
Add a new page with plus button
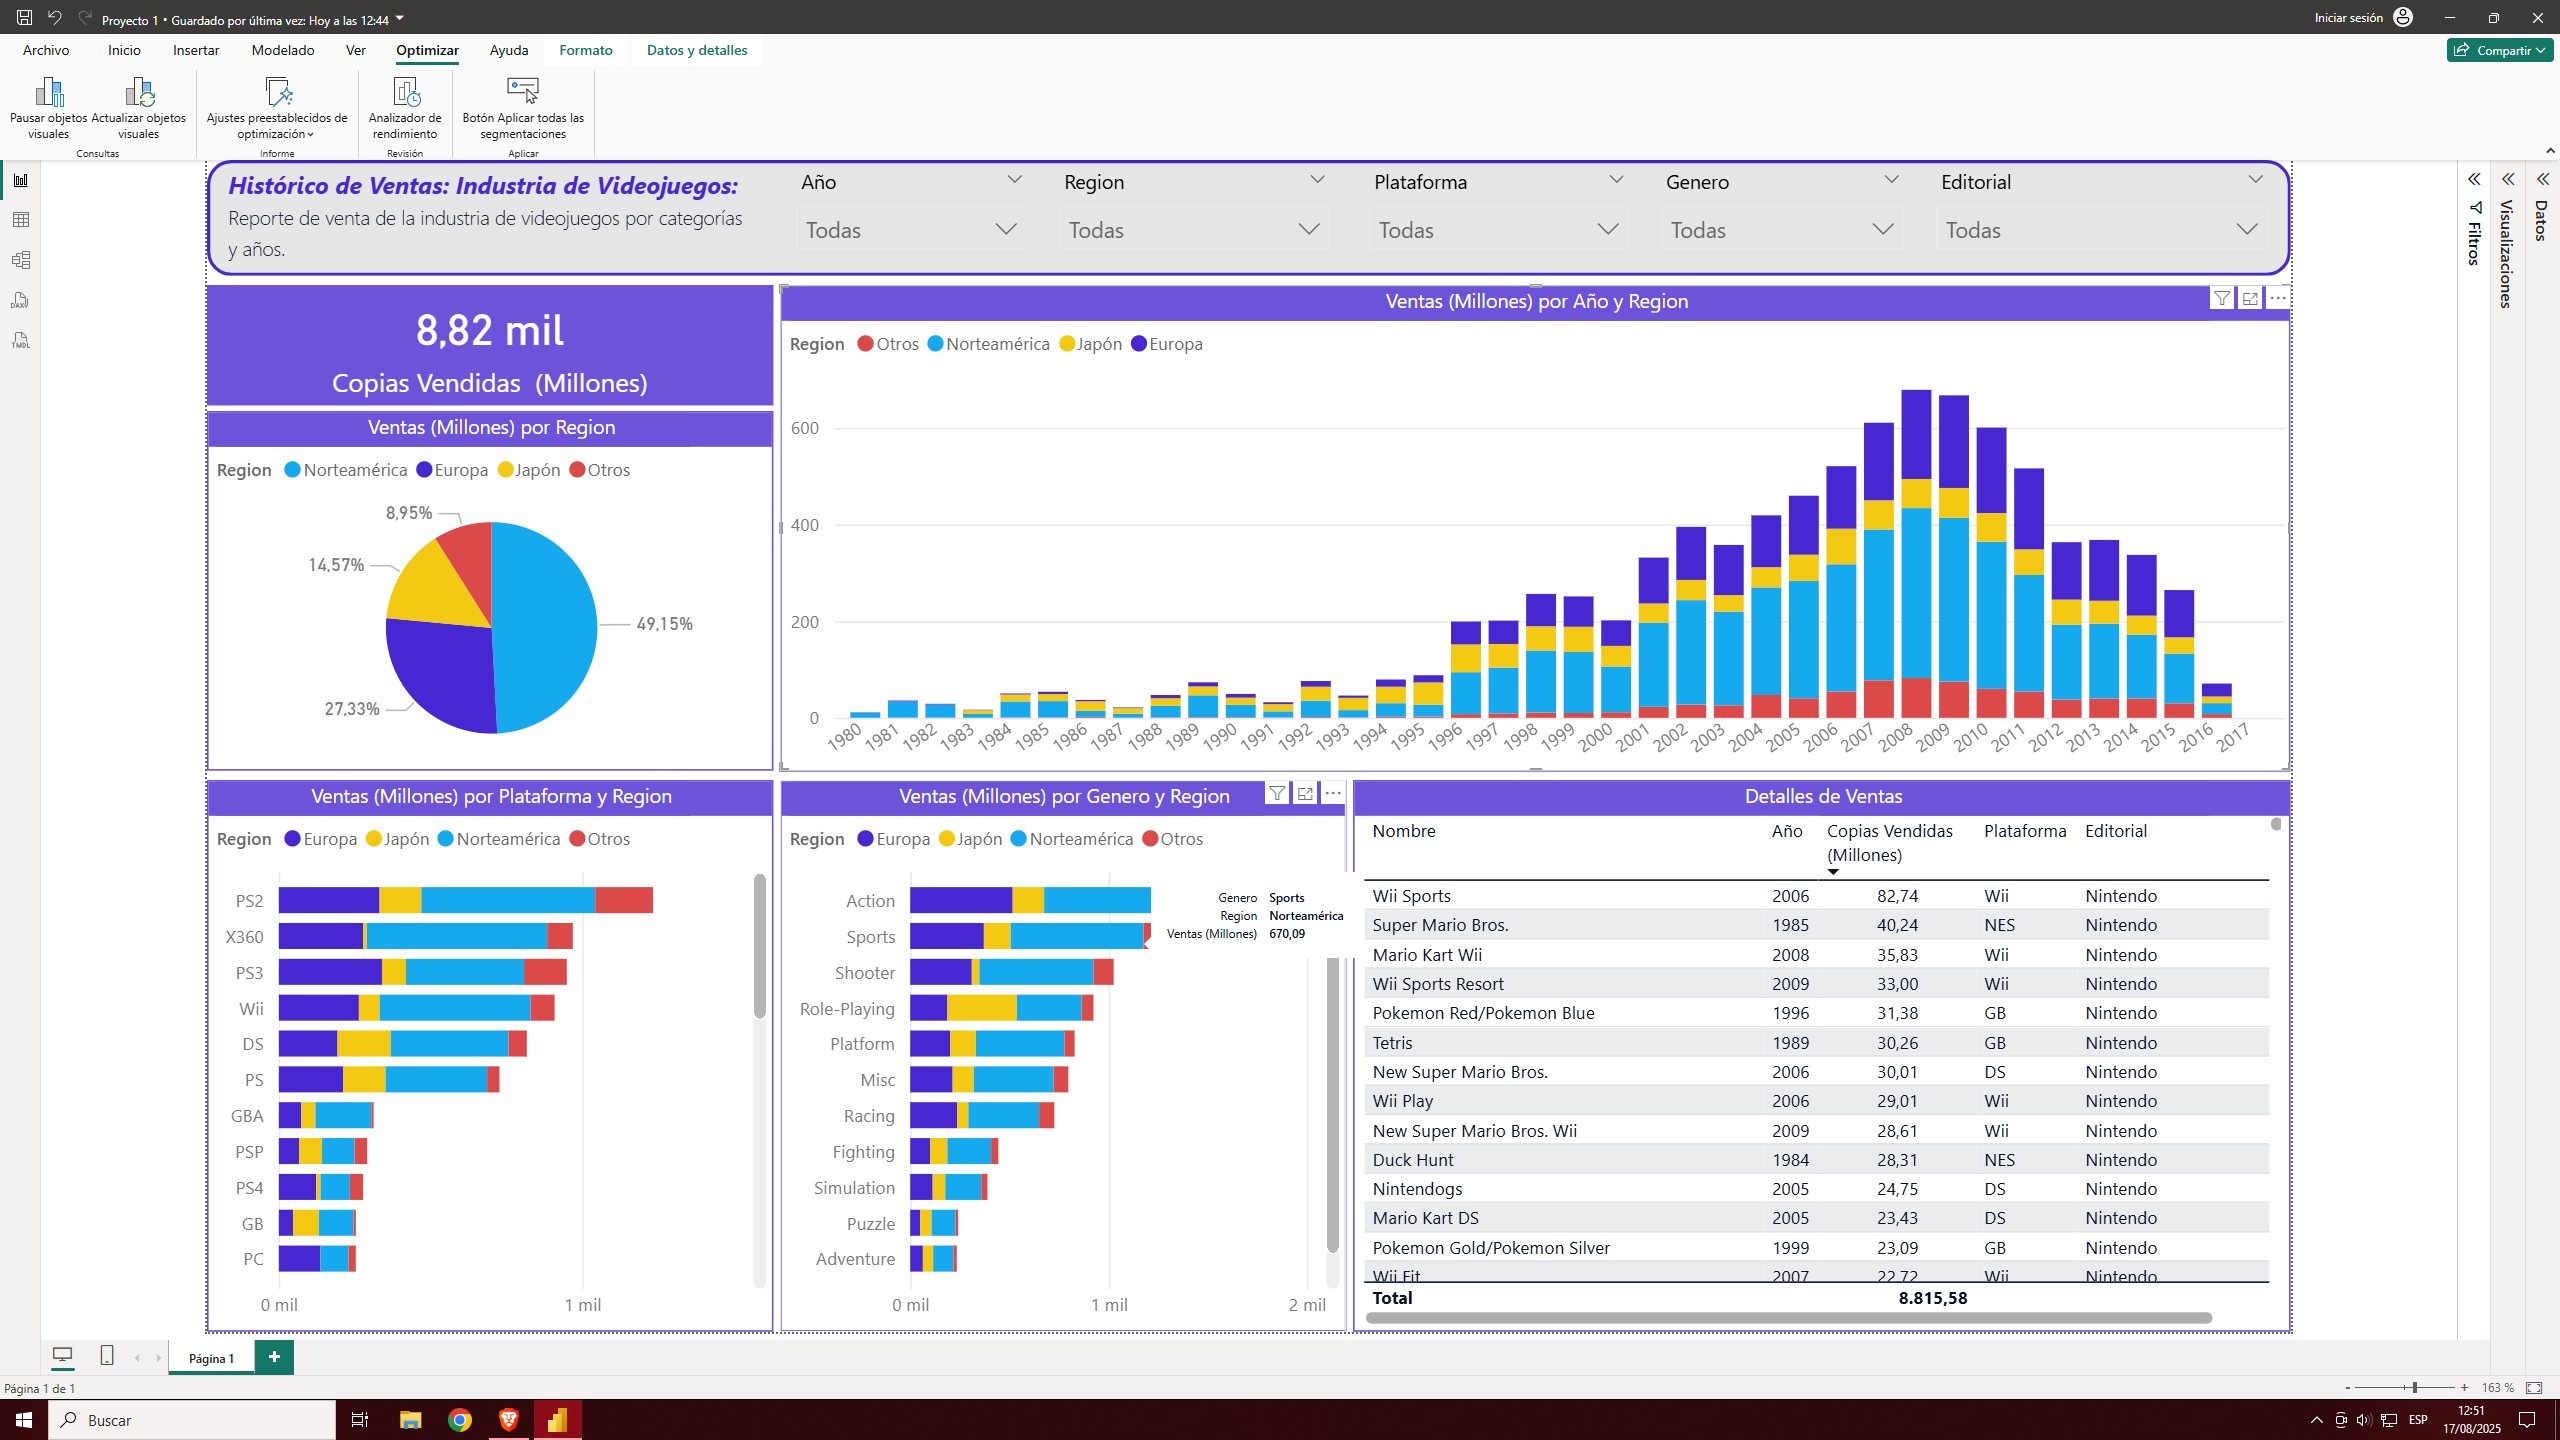274,1357
